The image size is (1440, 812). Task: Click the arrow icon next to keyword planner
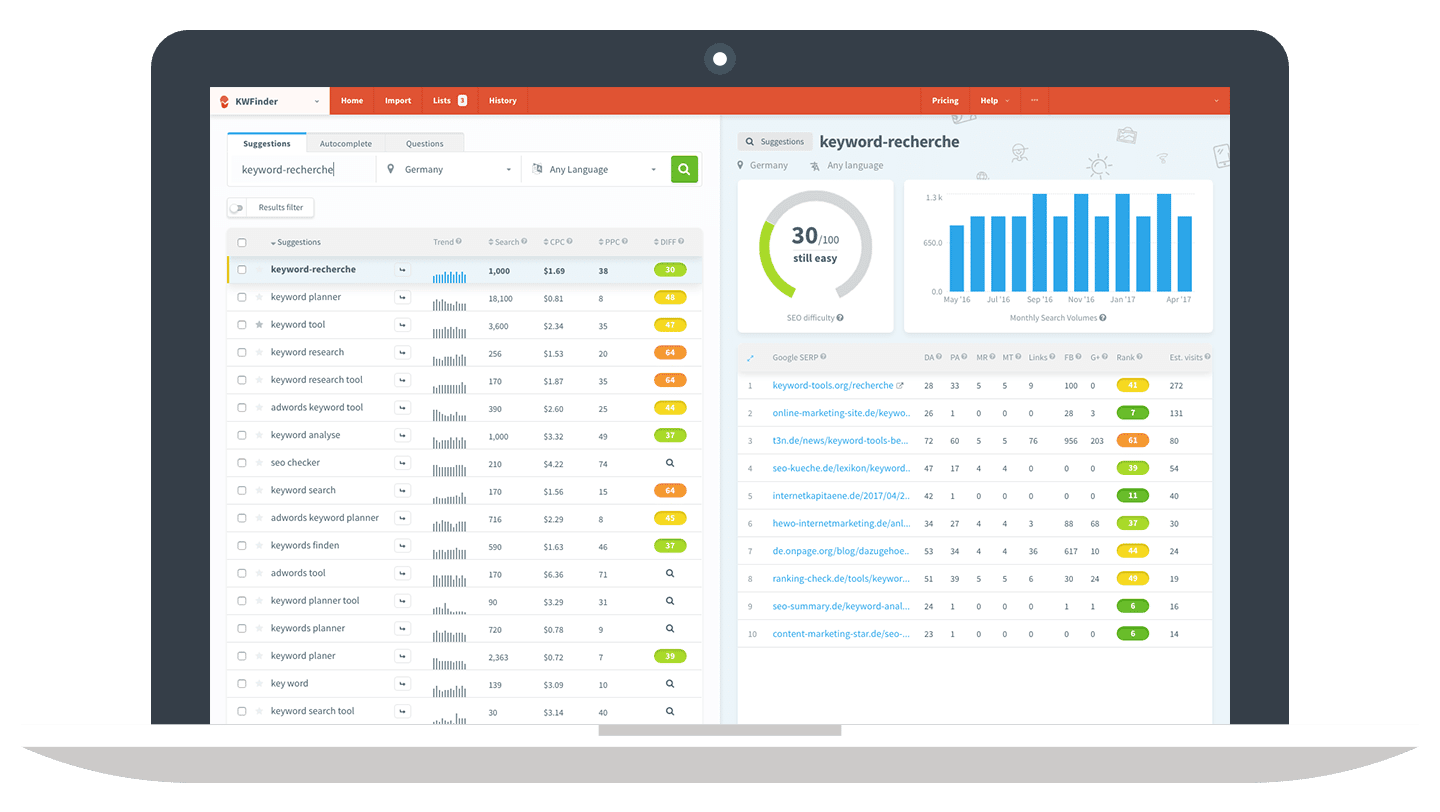(x=402, y=297)
